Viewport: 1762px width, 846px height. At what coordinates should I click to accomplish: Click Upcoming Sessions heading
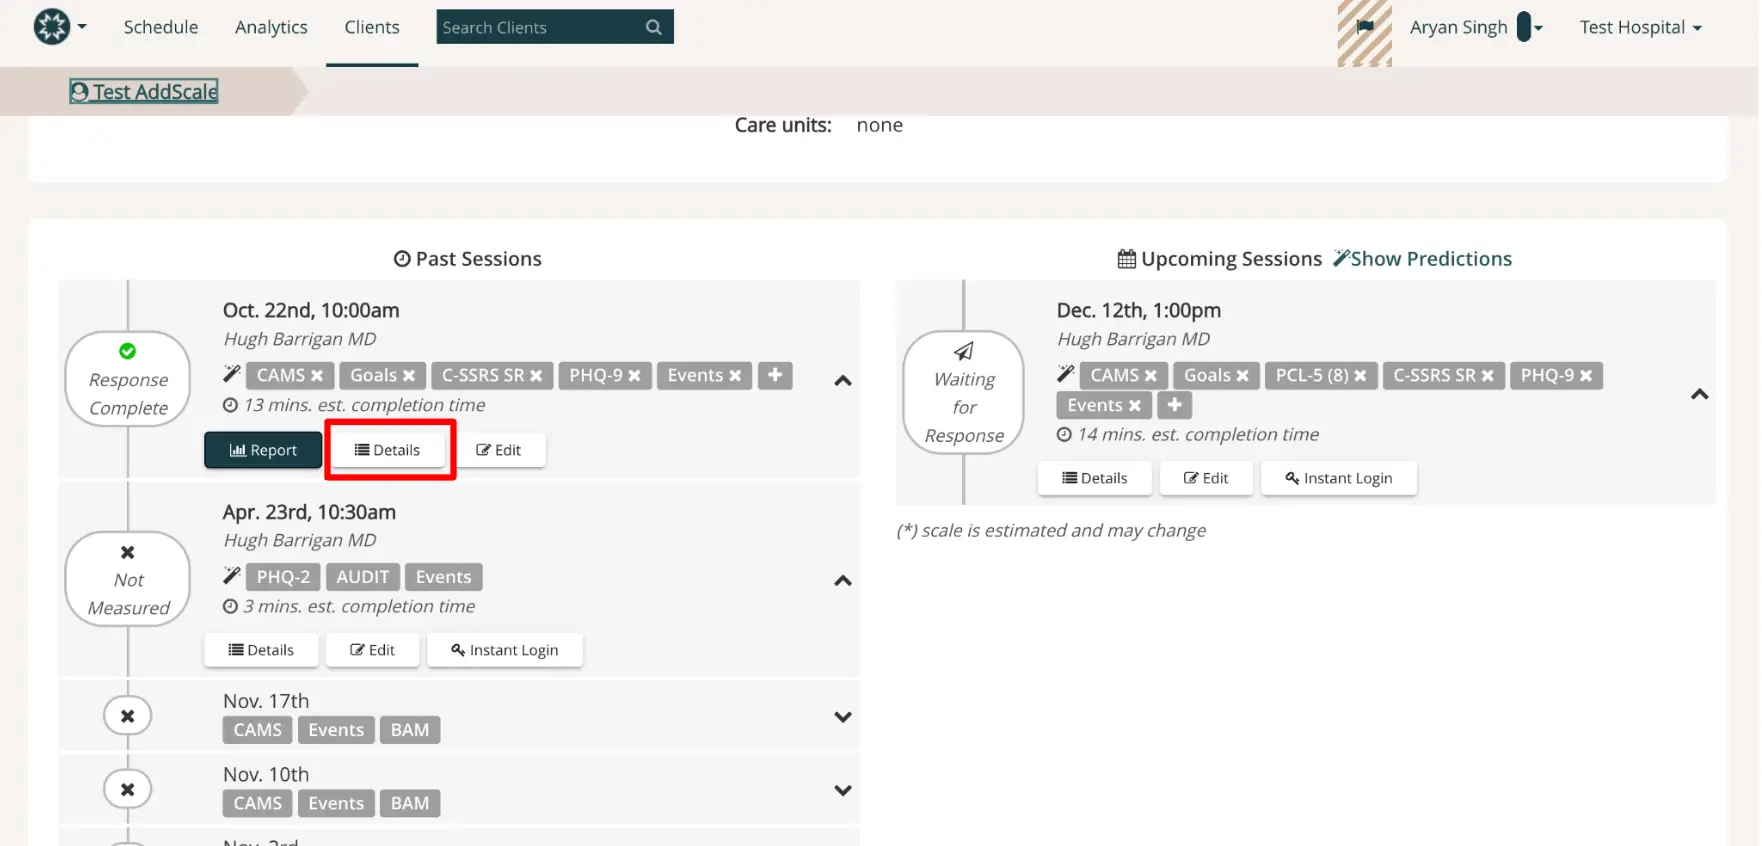1220,259
